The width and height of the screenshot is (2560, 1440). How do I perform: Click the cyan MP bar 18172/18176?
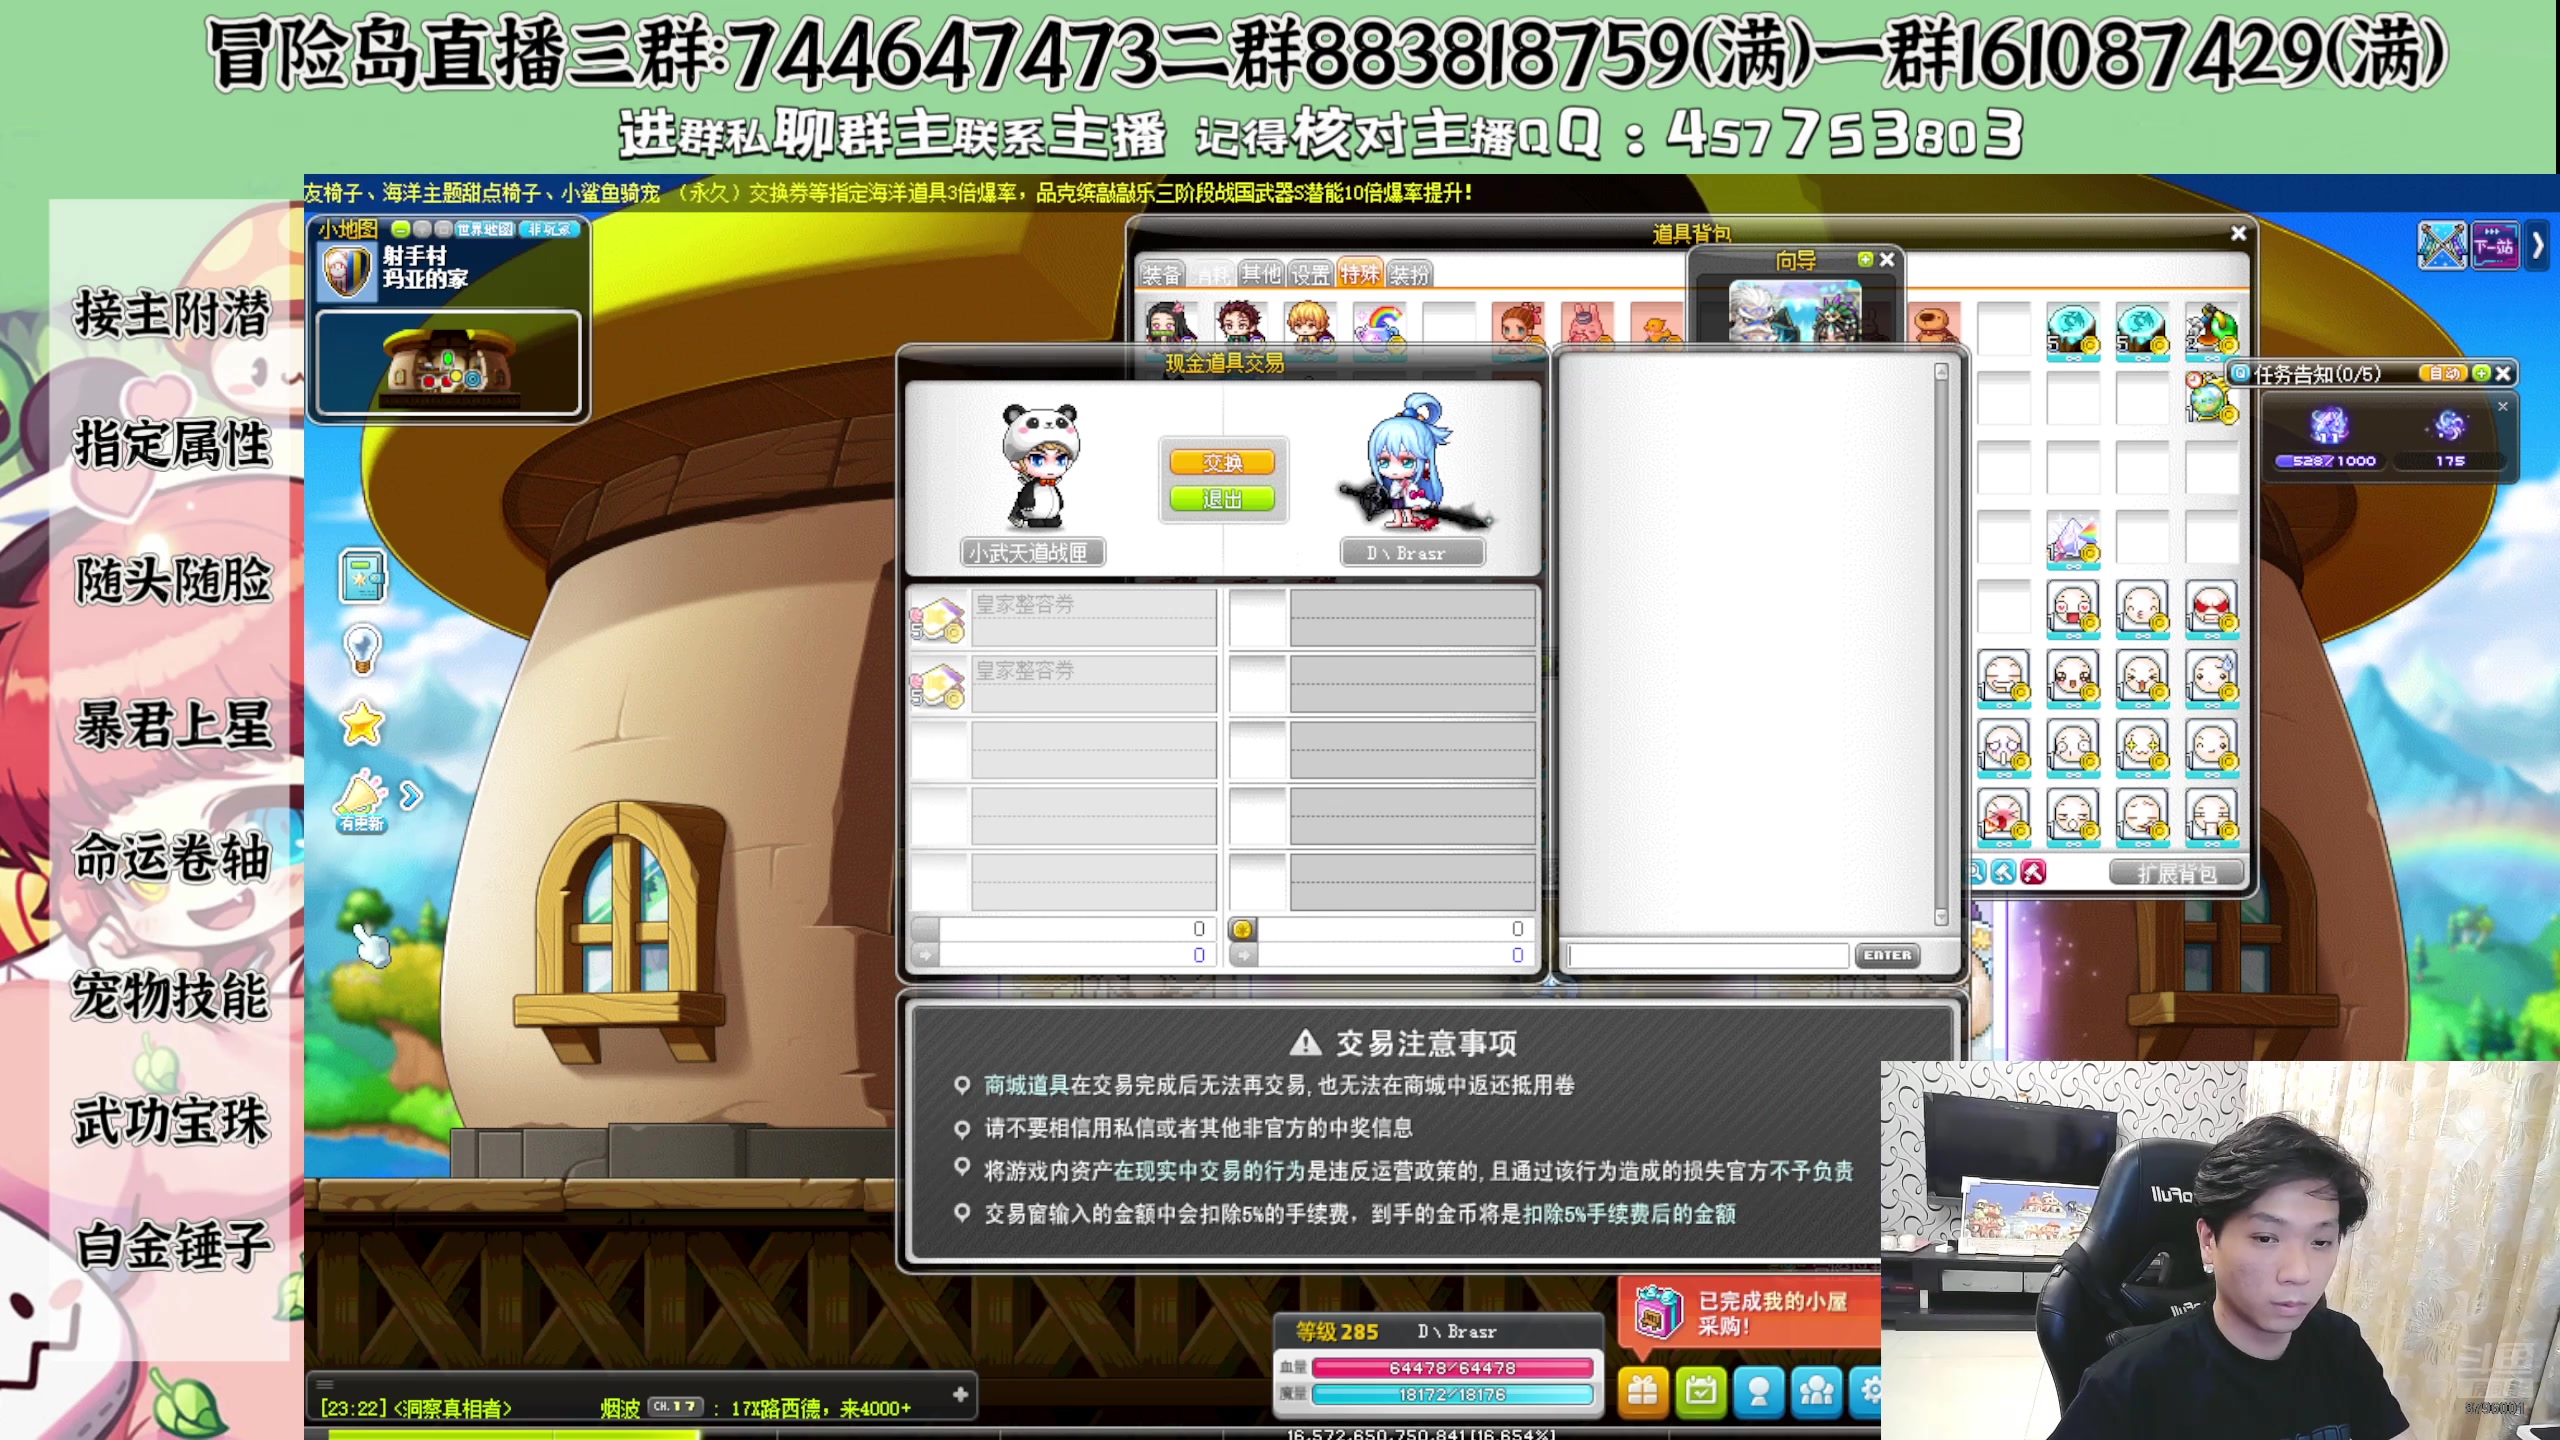(x=1452, y=1394)
